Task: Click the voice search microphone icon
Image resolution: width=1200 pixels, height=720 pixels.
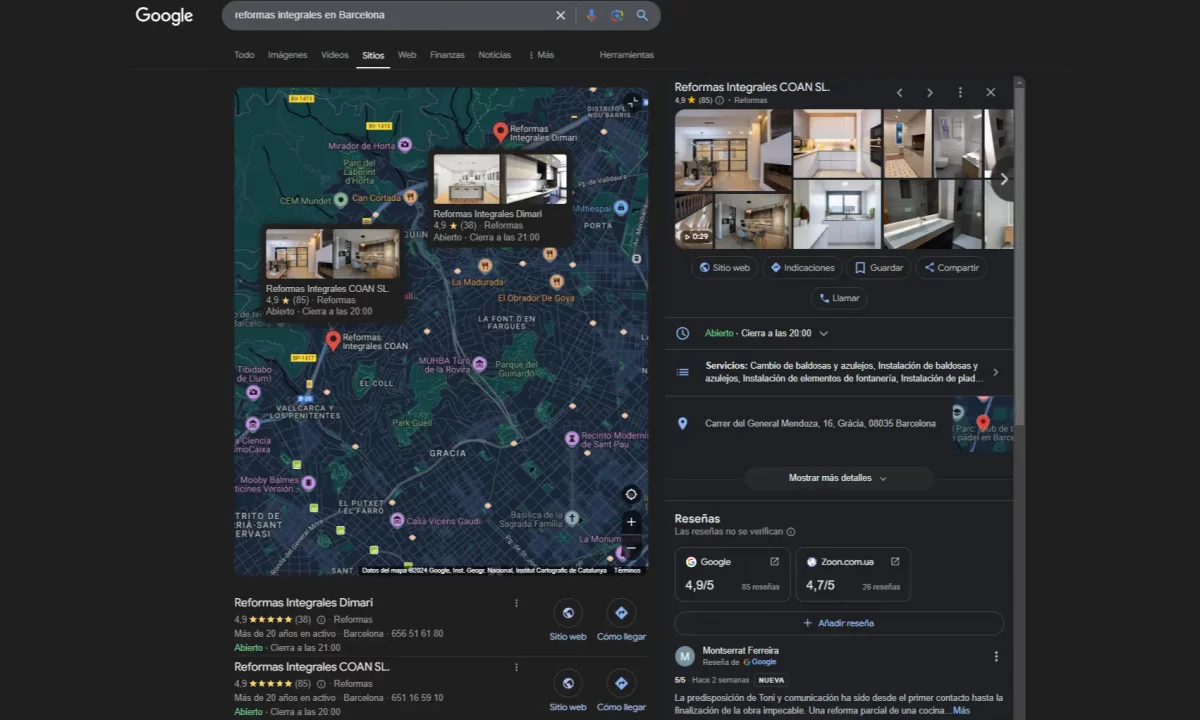Action: 591,15
